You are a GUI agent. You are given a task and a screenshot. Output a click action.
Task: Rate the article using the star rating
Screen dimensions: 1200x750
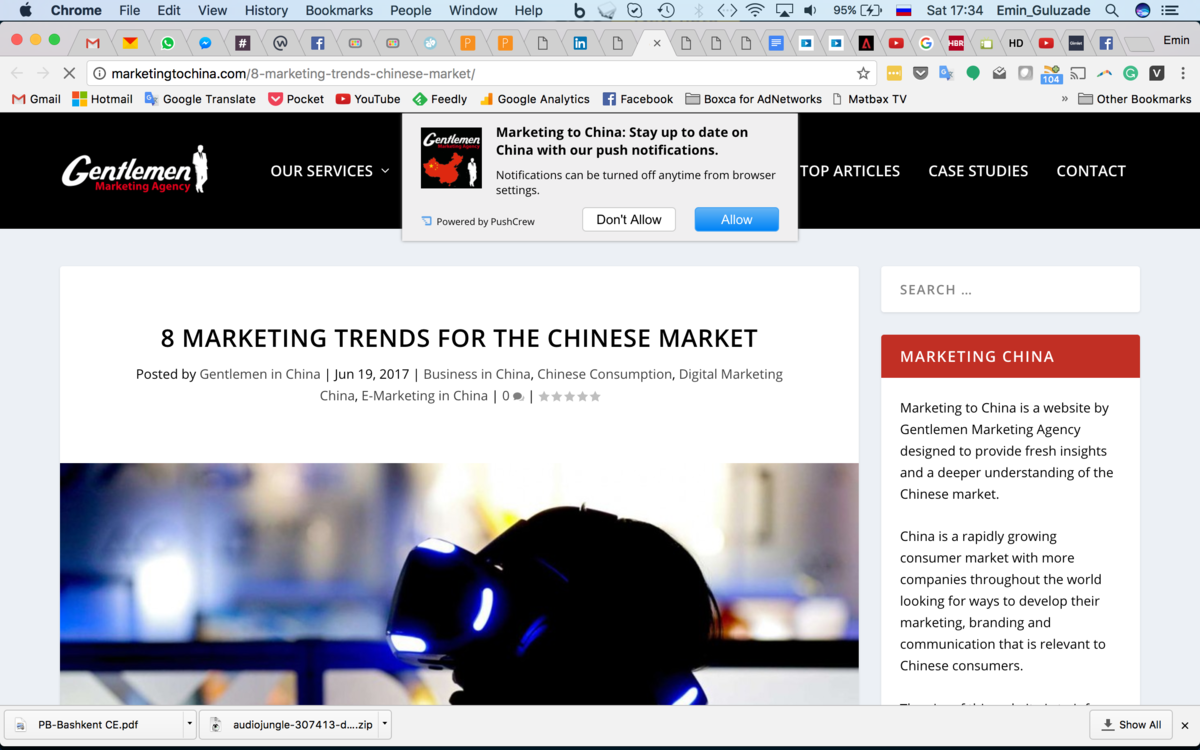pyautogui.click(x=570, y=397)
